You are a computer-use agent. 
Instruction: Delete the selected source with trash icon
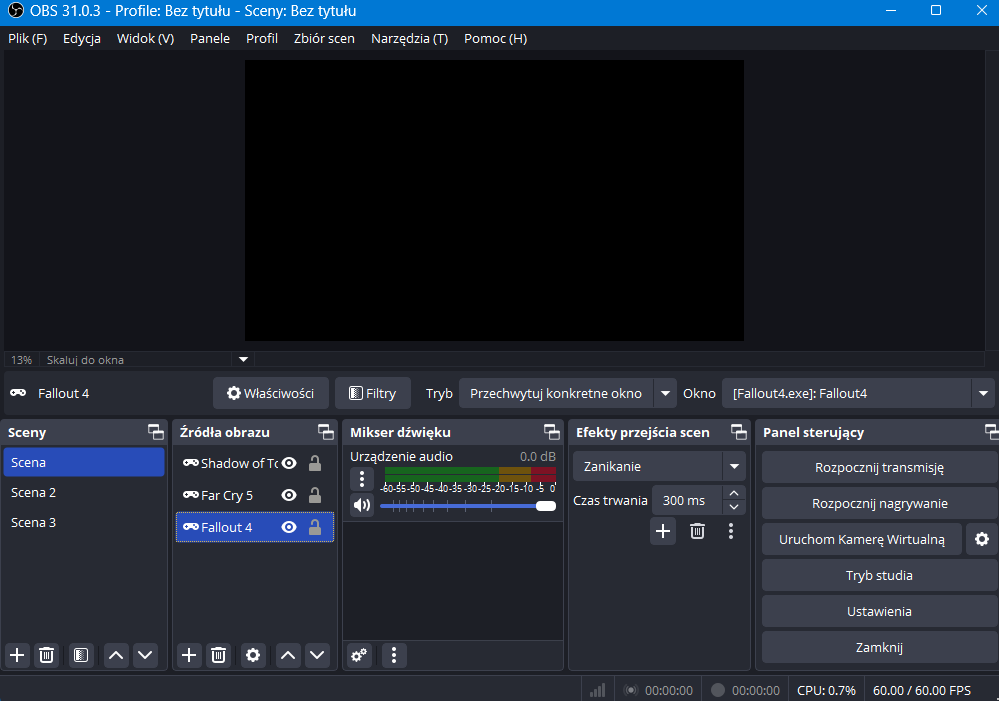pos(219,655)
